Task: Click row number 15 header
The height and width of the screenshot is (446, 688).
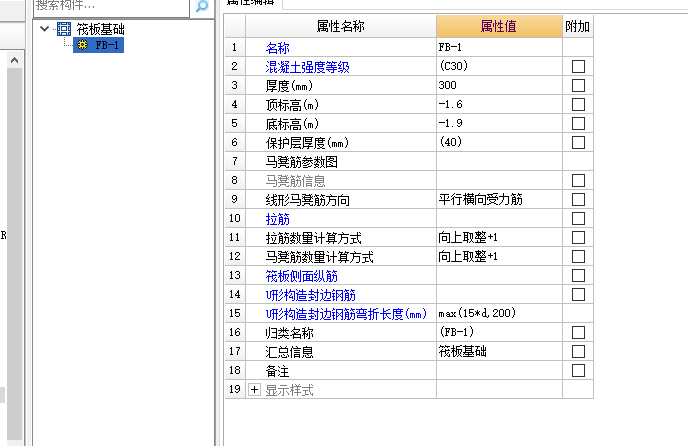Action: (235, 313)
